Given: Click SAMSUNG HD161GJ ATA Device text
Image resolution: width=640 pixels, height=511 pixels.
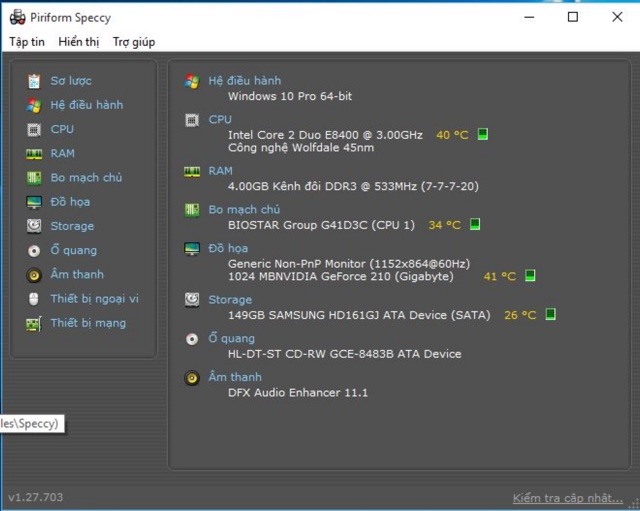Looking at the screenshot, I should pos(358,315).
